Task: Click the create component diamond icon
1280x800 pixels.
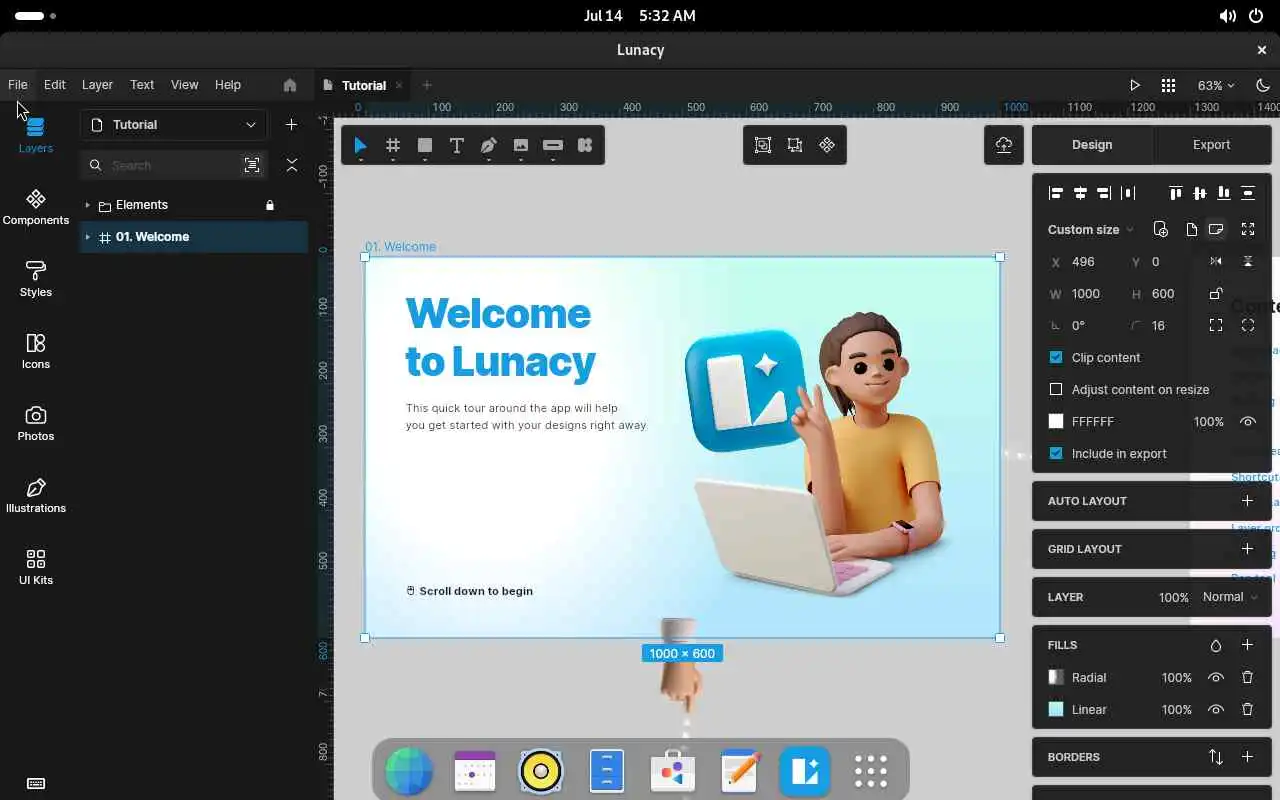Action: tap(827, 145)
